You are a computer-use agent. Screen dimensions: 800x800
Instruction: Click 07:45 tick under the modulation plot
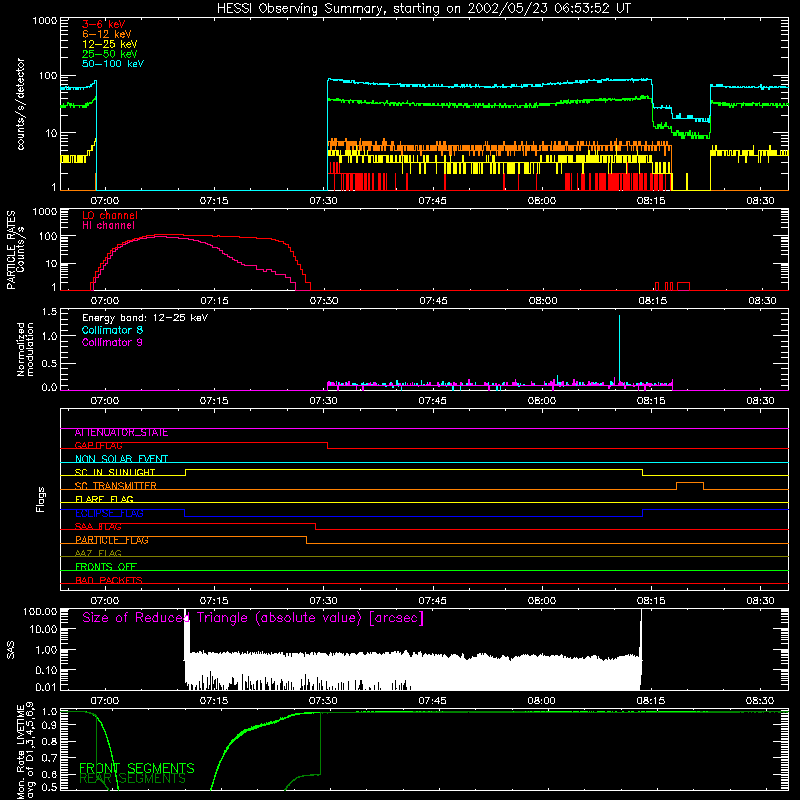tap(432, 401)
